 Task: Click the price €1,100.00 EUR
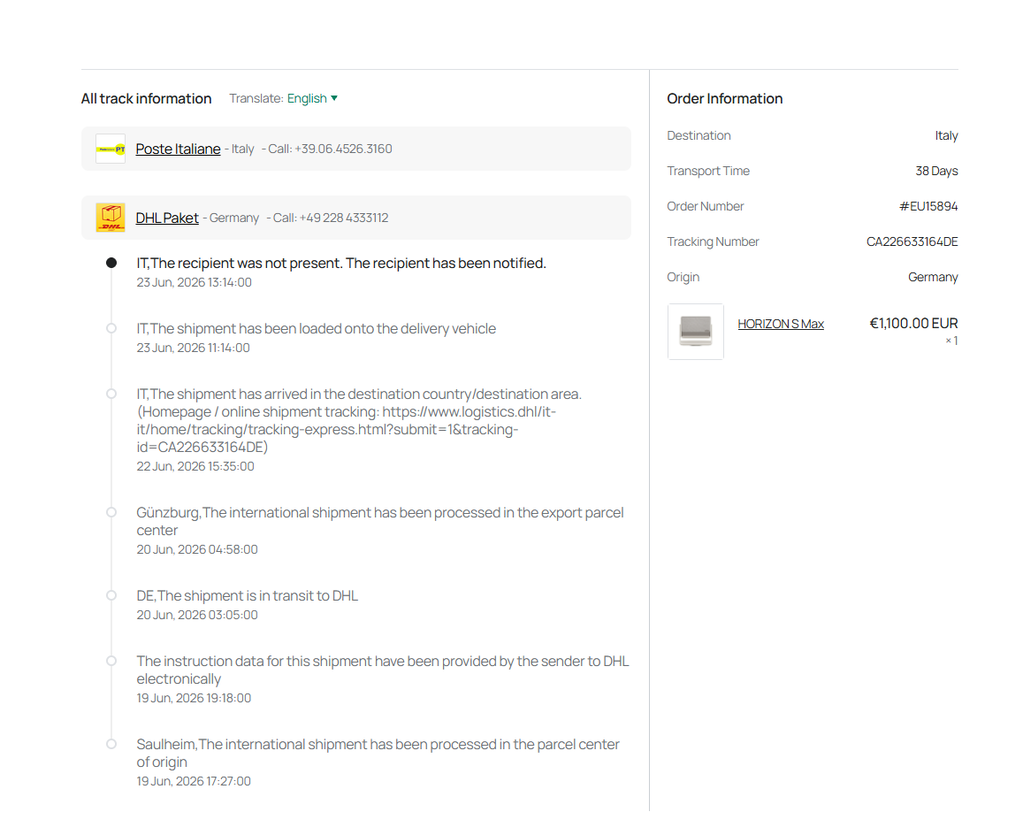(x=913, y=324)
